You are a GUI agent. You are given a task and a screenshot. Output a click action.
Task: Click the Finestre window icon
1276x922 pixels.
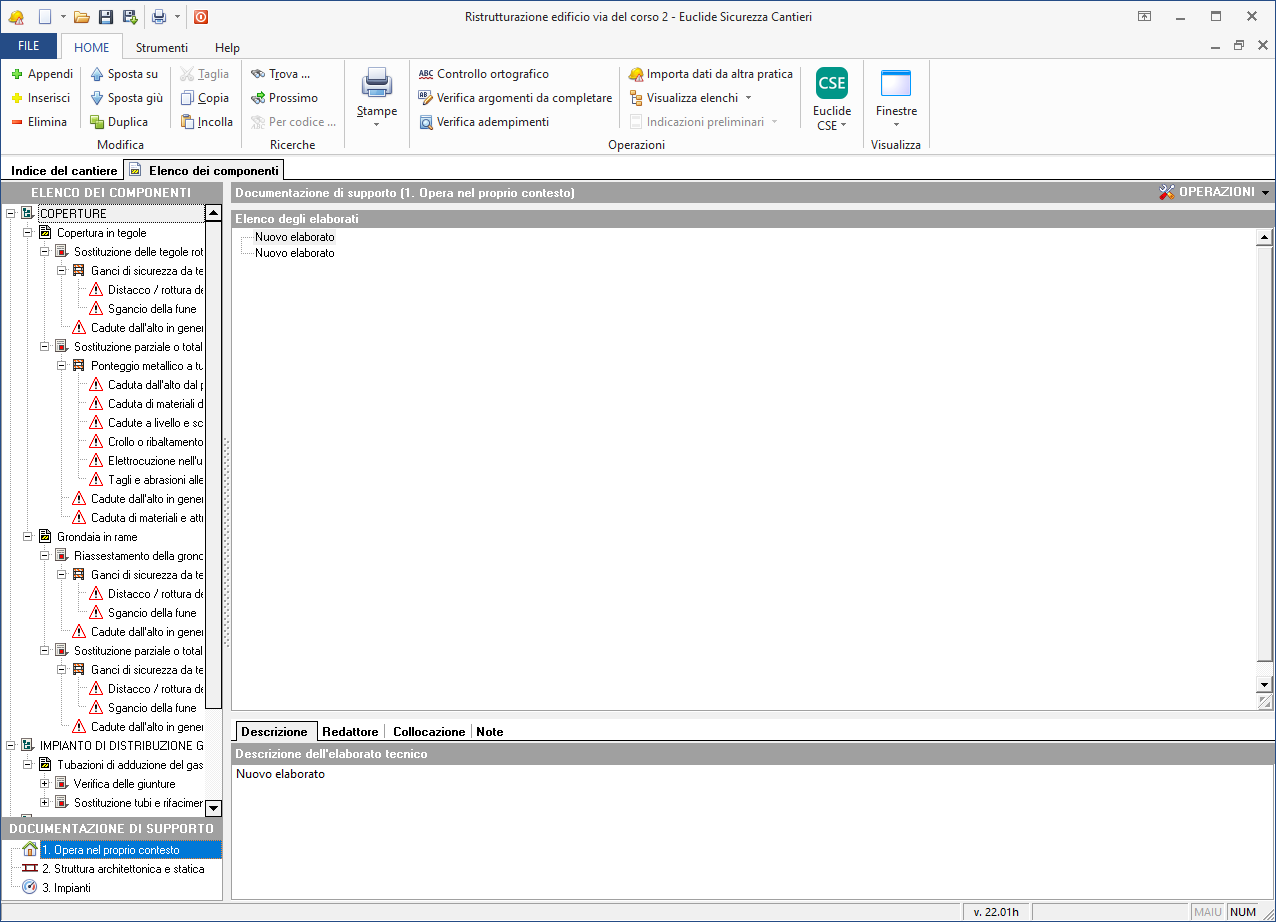point(895,84)
